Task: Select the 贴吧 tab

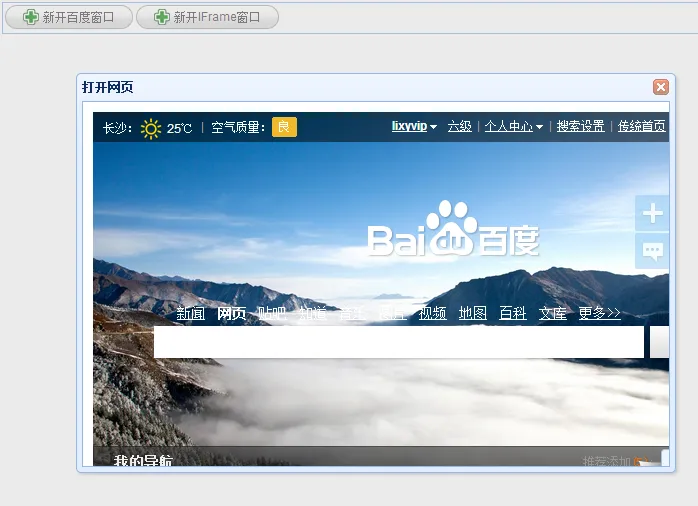Action: (x=272, y=313)
